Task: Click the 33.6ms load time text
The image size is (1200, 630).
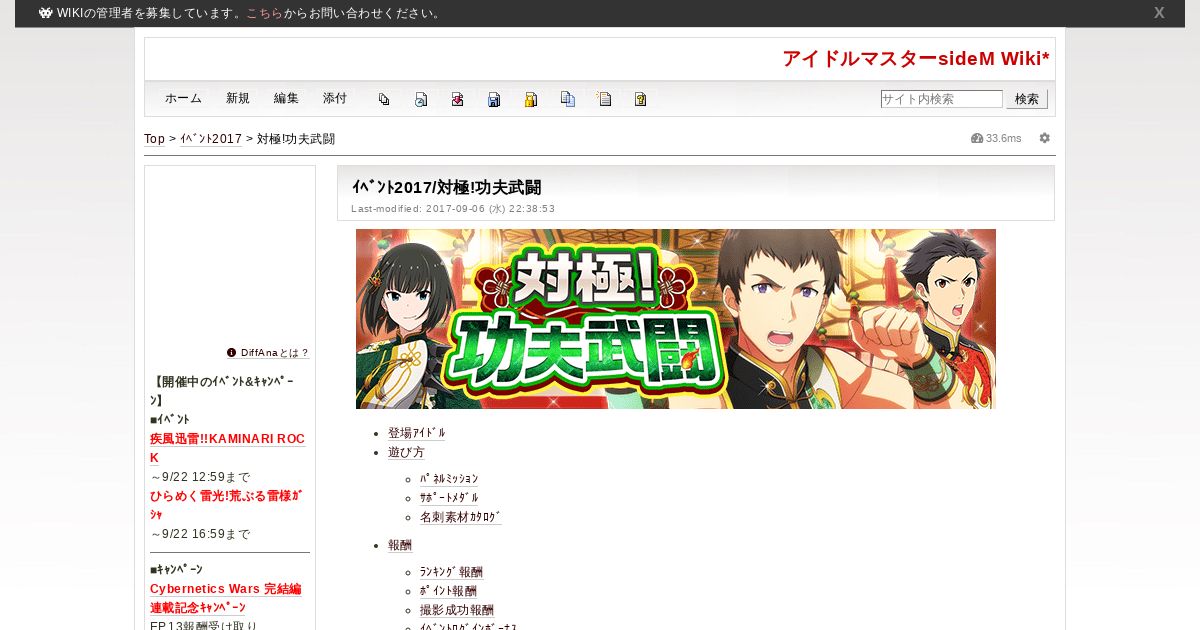Action: tap(1004, 138)
